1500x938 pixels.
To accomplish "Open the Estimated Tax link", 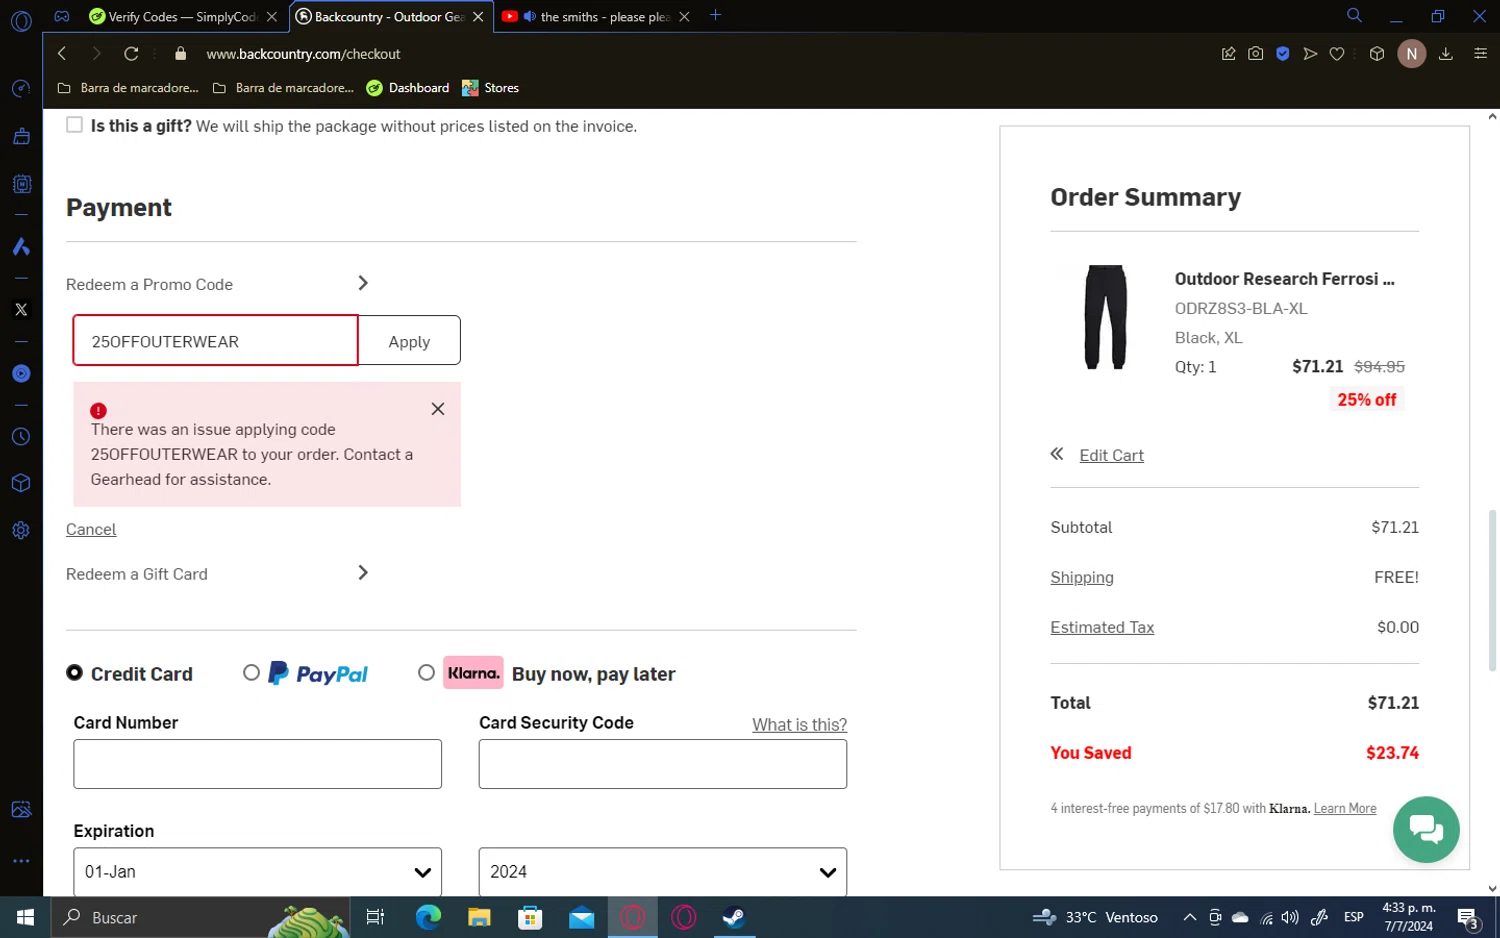I will point(1102,627).
